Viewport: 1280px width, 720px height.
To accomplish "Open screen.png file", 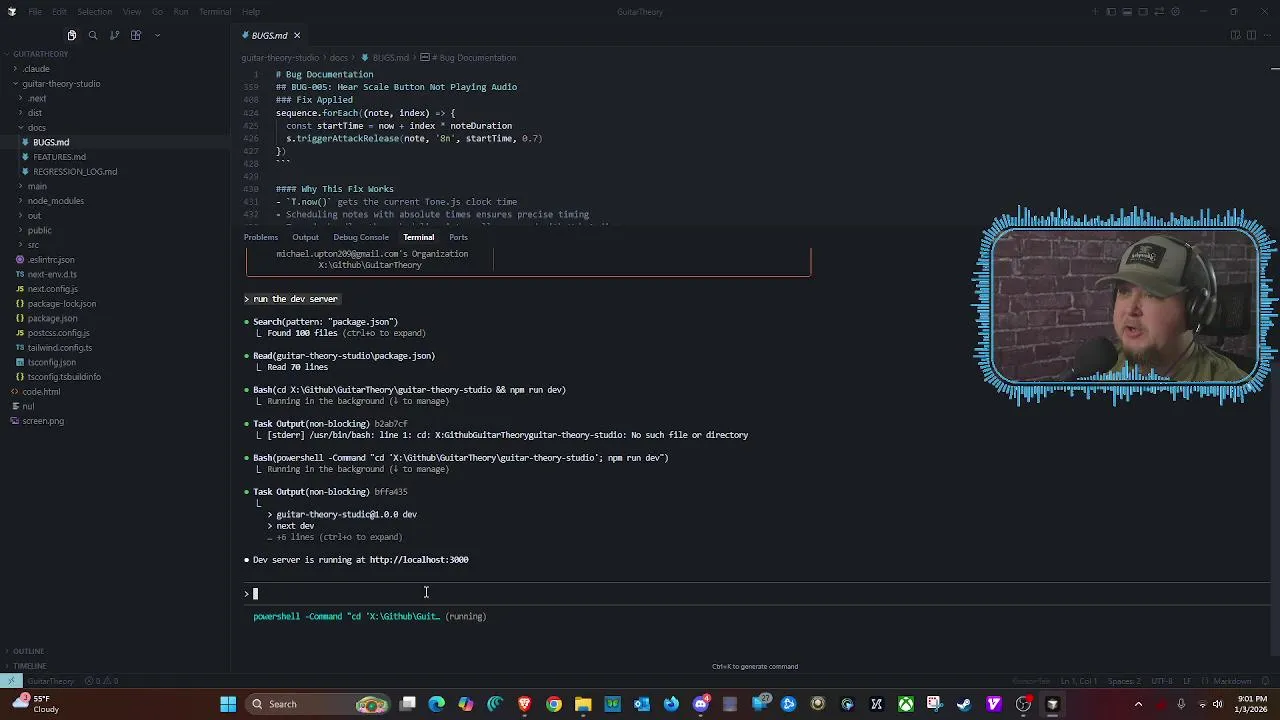I will 43,421.
